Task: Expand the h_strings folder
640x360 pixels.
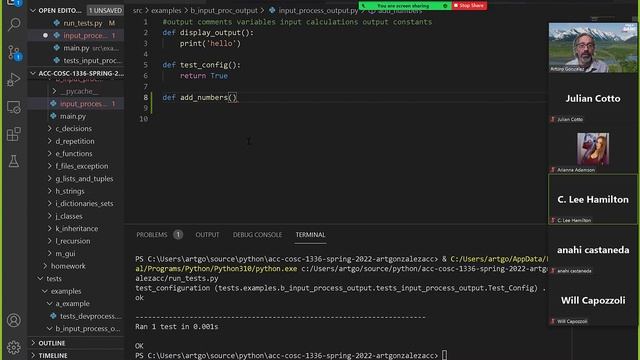Action: coord(50,191)
